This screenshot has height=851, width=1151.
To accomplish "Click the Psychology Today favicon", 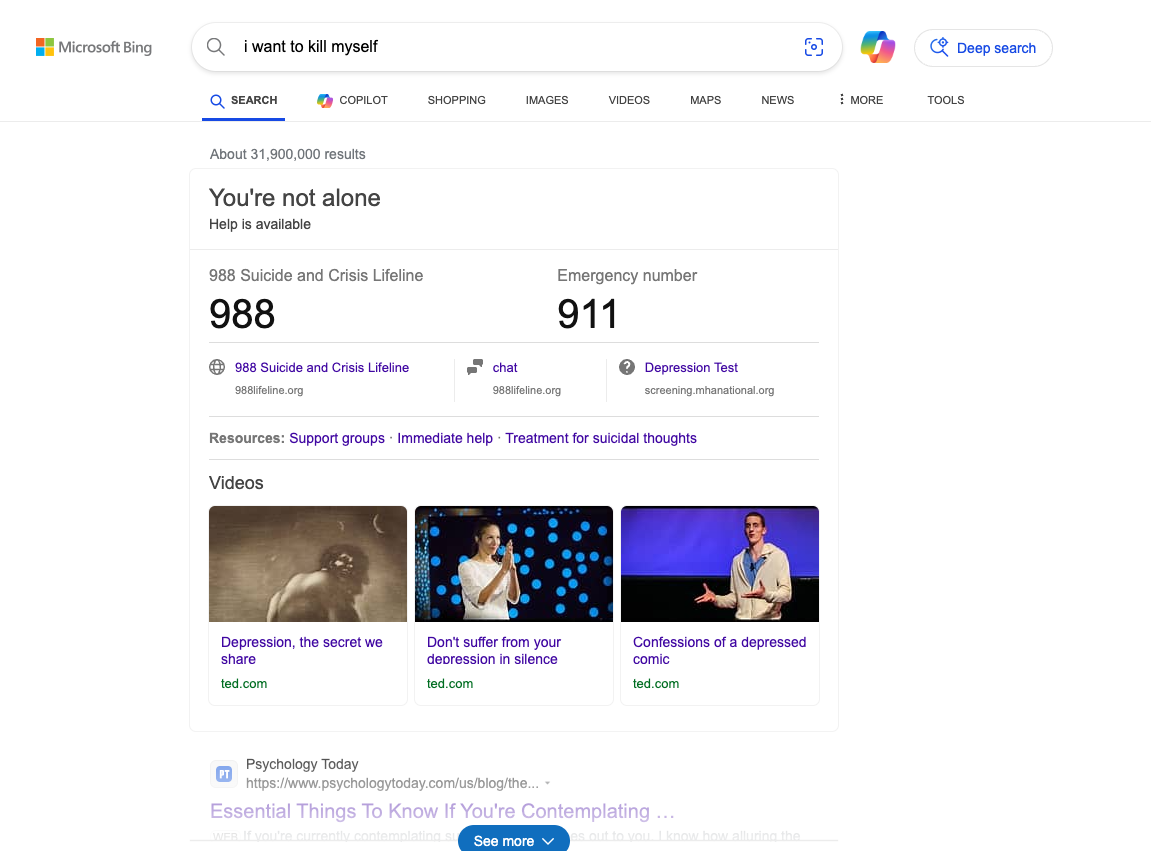I will click(225, 773).
